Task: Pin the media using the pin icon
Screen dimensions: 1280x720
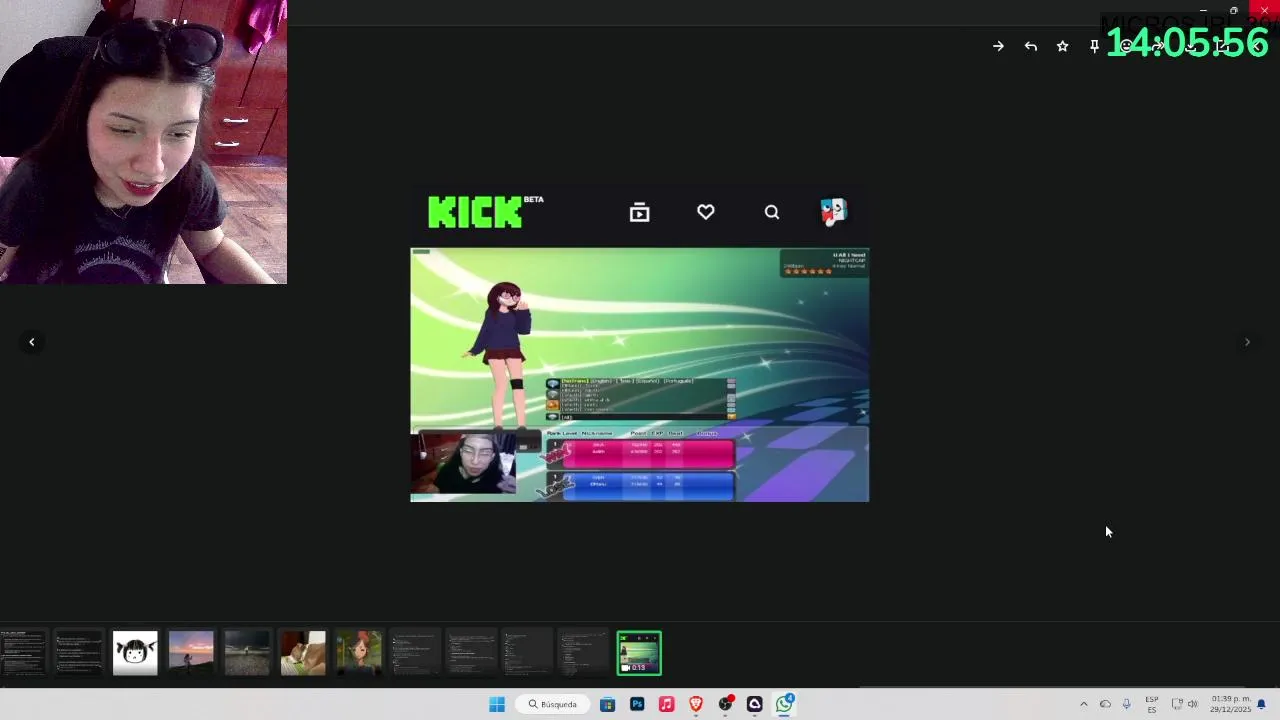Action: (1094, 46)
